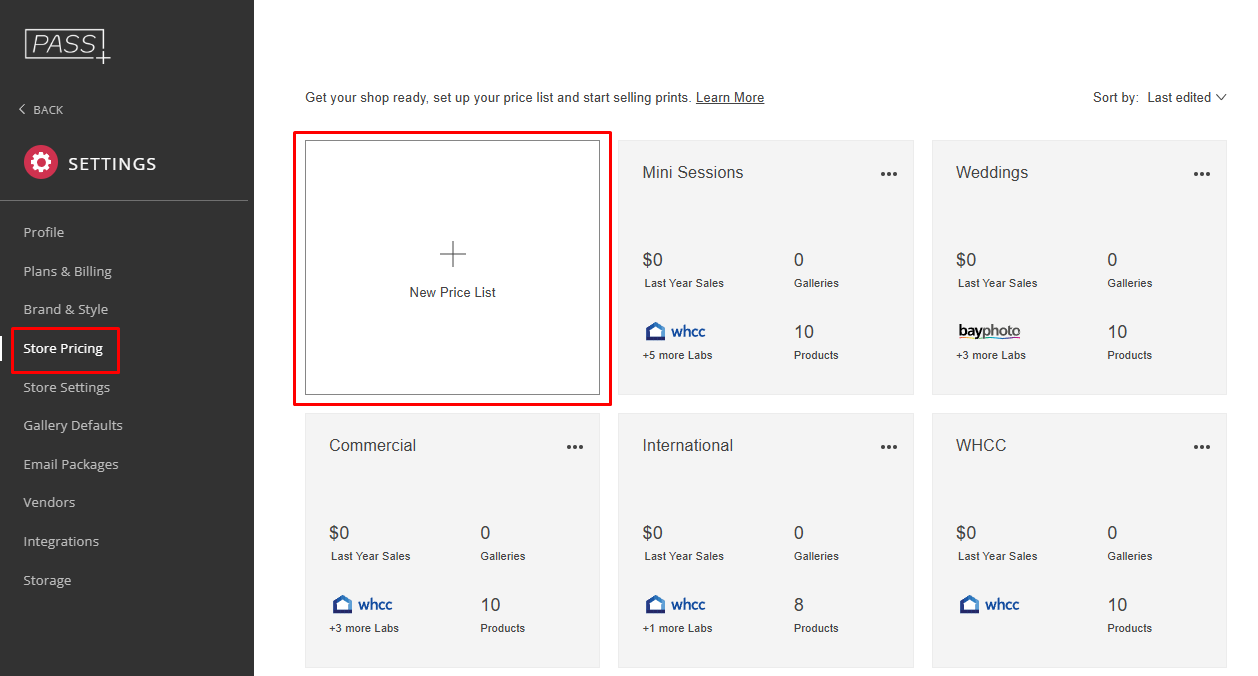Open Weddings three-dot options menu

coord(1201,174)
